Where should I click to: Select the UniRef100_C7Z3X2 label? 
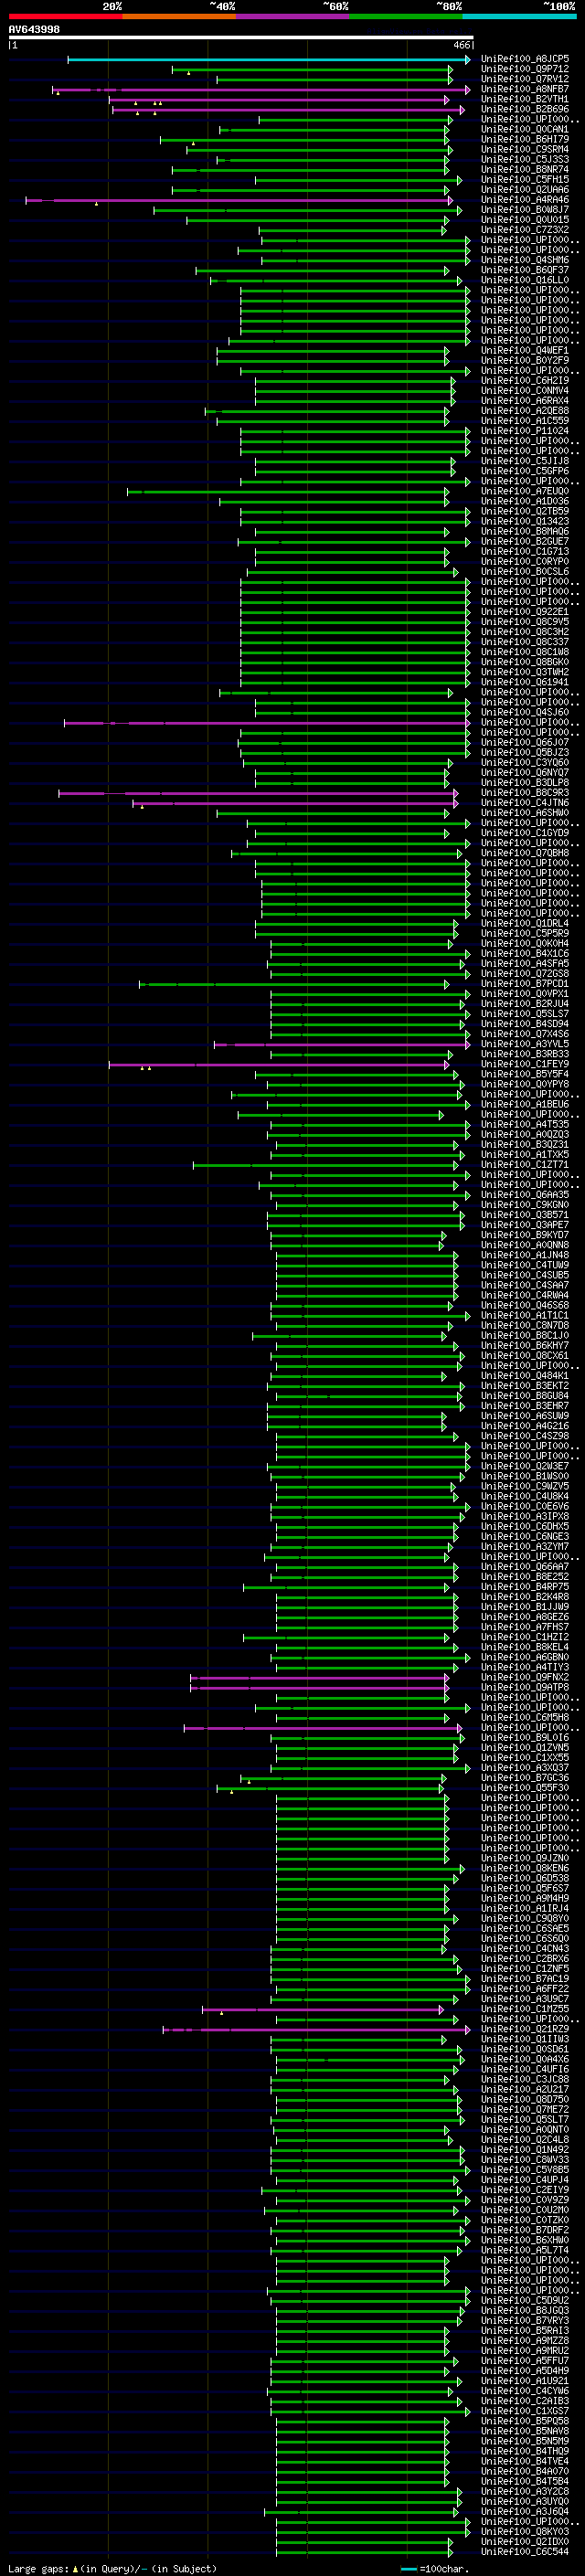[x=525, y=230]
